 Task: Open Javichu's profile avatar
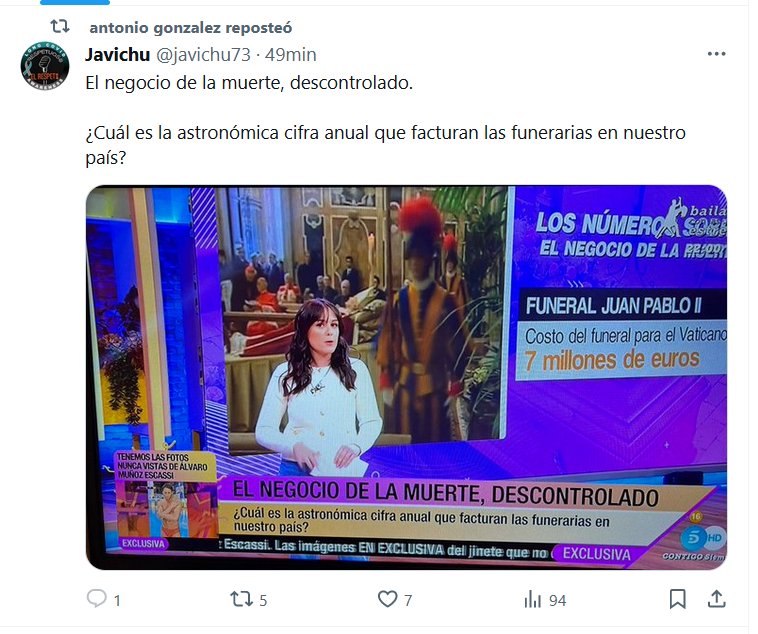pyautogui.click(x=44, y=65)
